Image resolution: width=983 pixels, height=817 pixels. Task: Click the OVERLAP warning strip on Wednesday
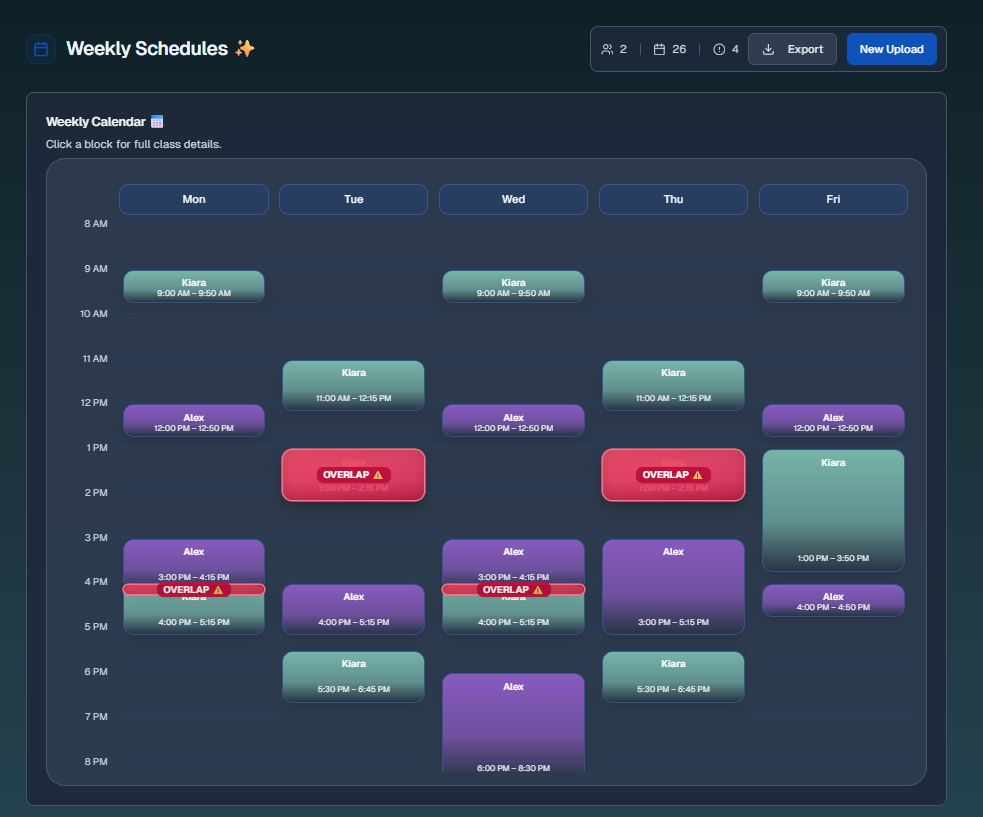pyautogui.click(x=513, y=590)
